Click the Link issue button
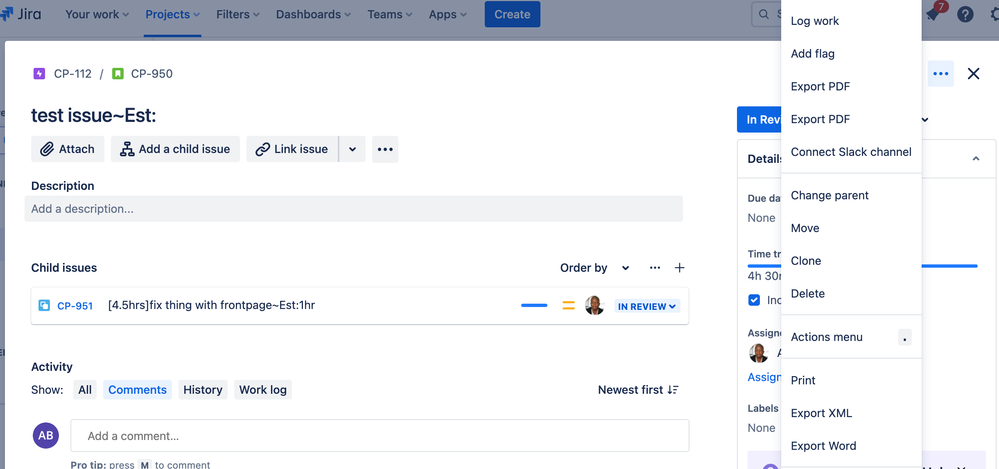999x469 pixels. [292, 149]
